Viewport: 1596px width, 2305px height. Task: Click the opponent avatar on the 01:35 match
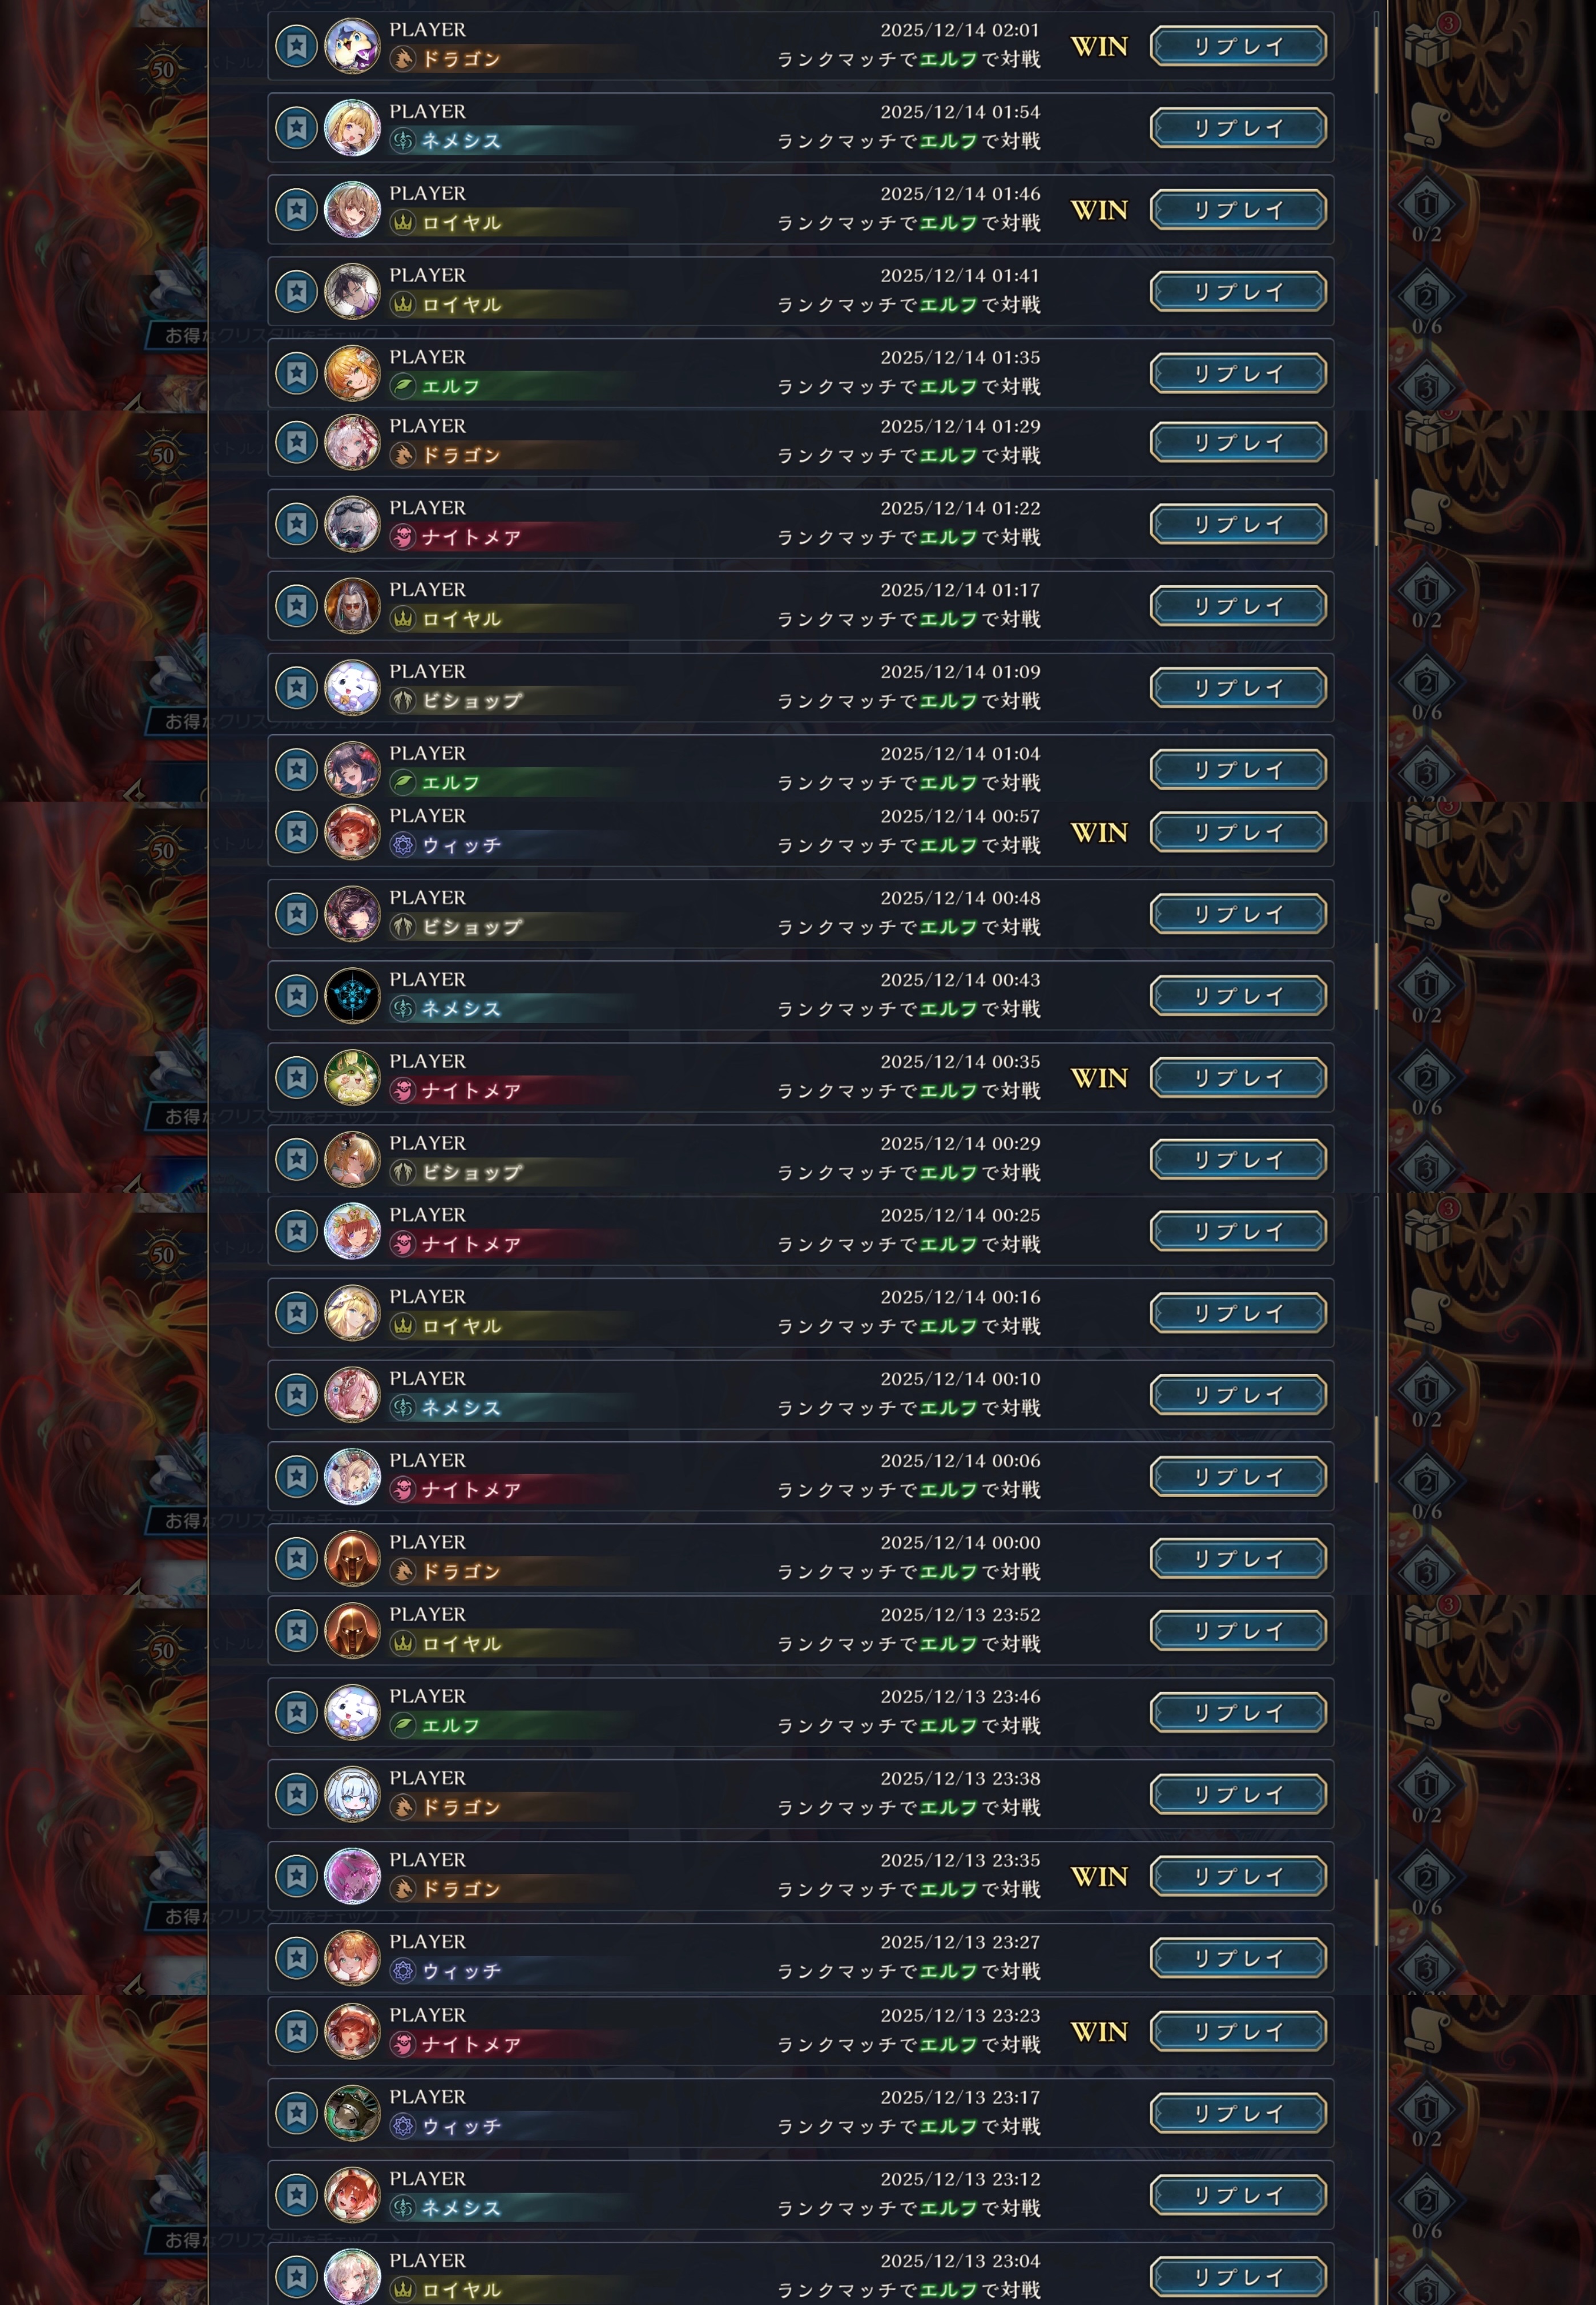tap(352, 373)
